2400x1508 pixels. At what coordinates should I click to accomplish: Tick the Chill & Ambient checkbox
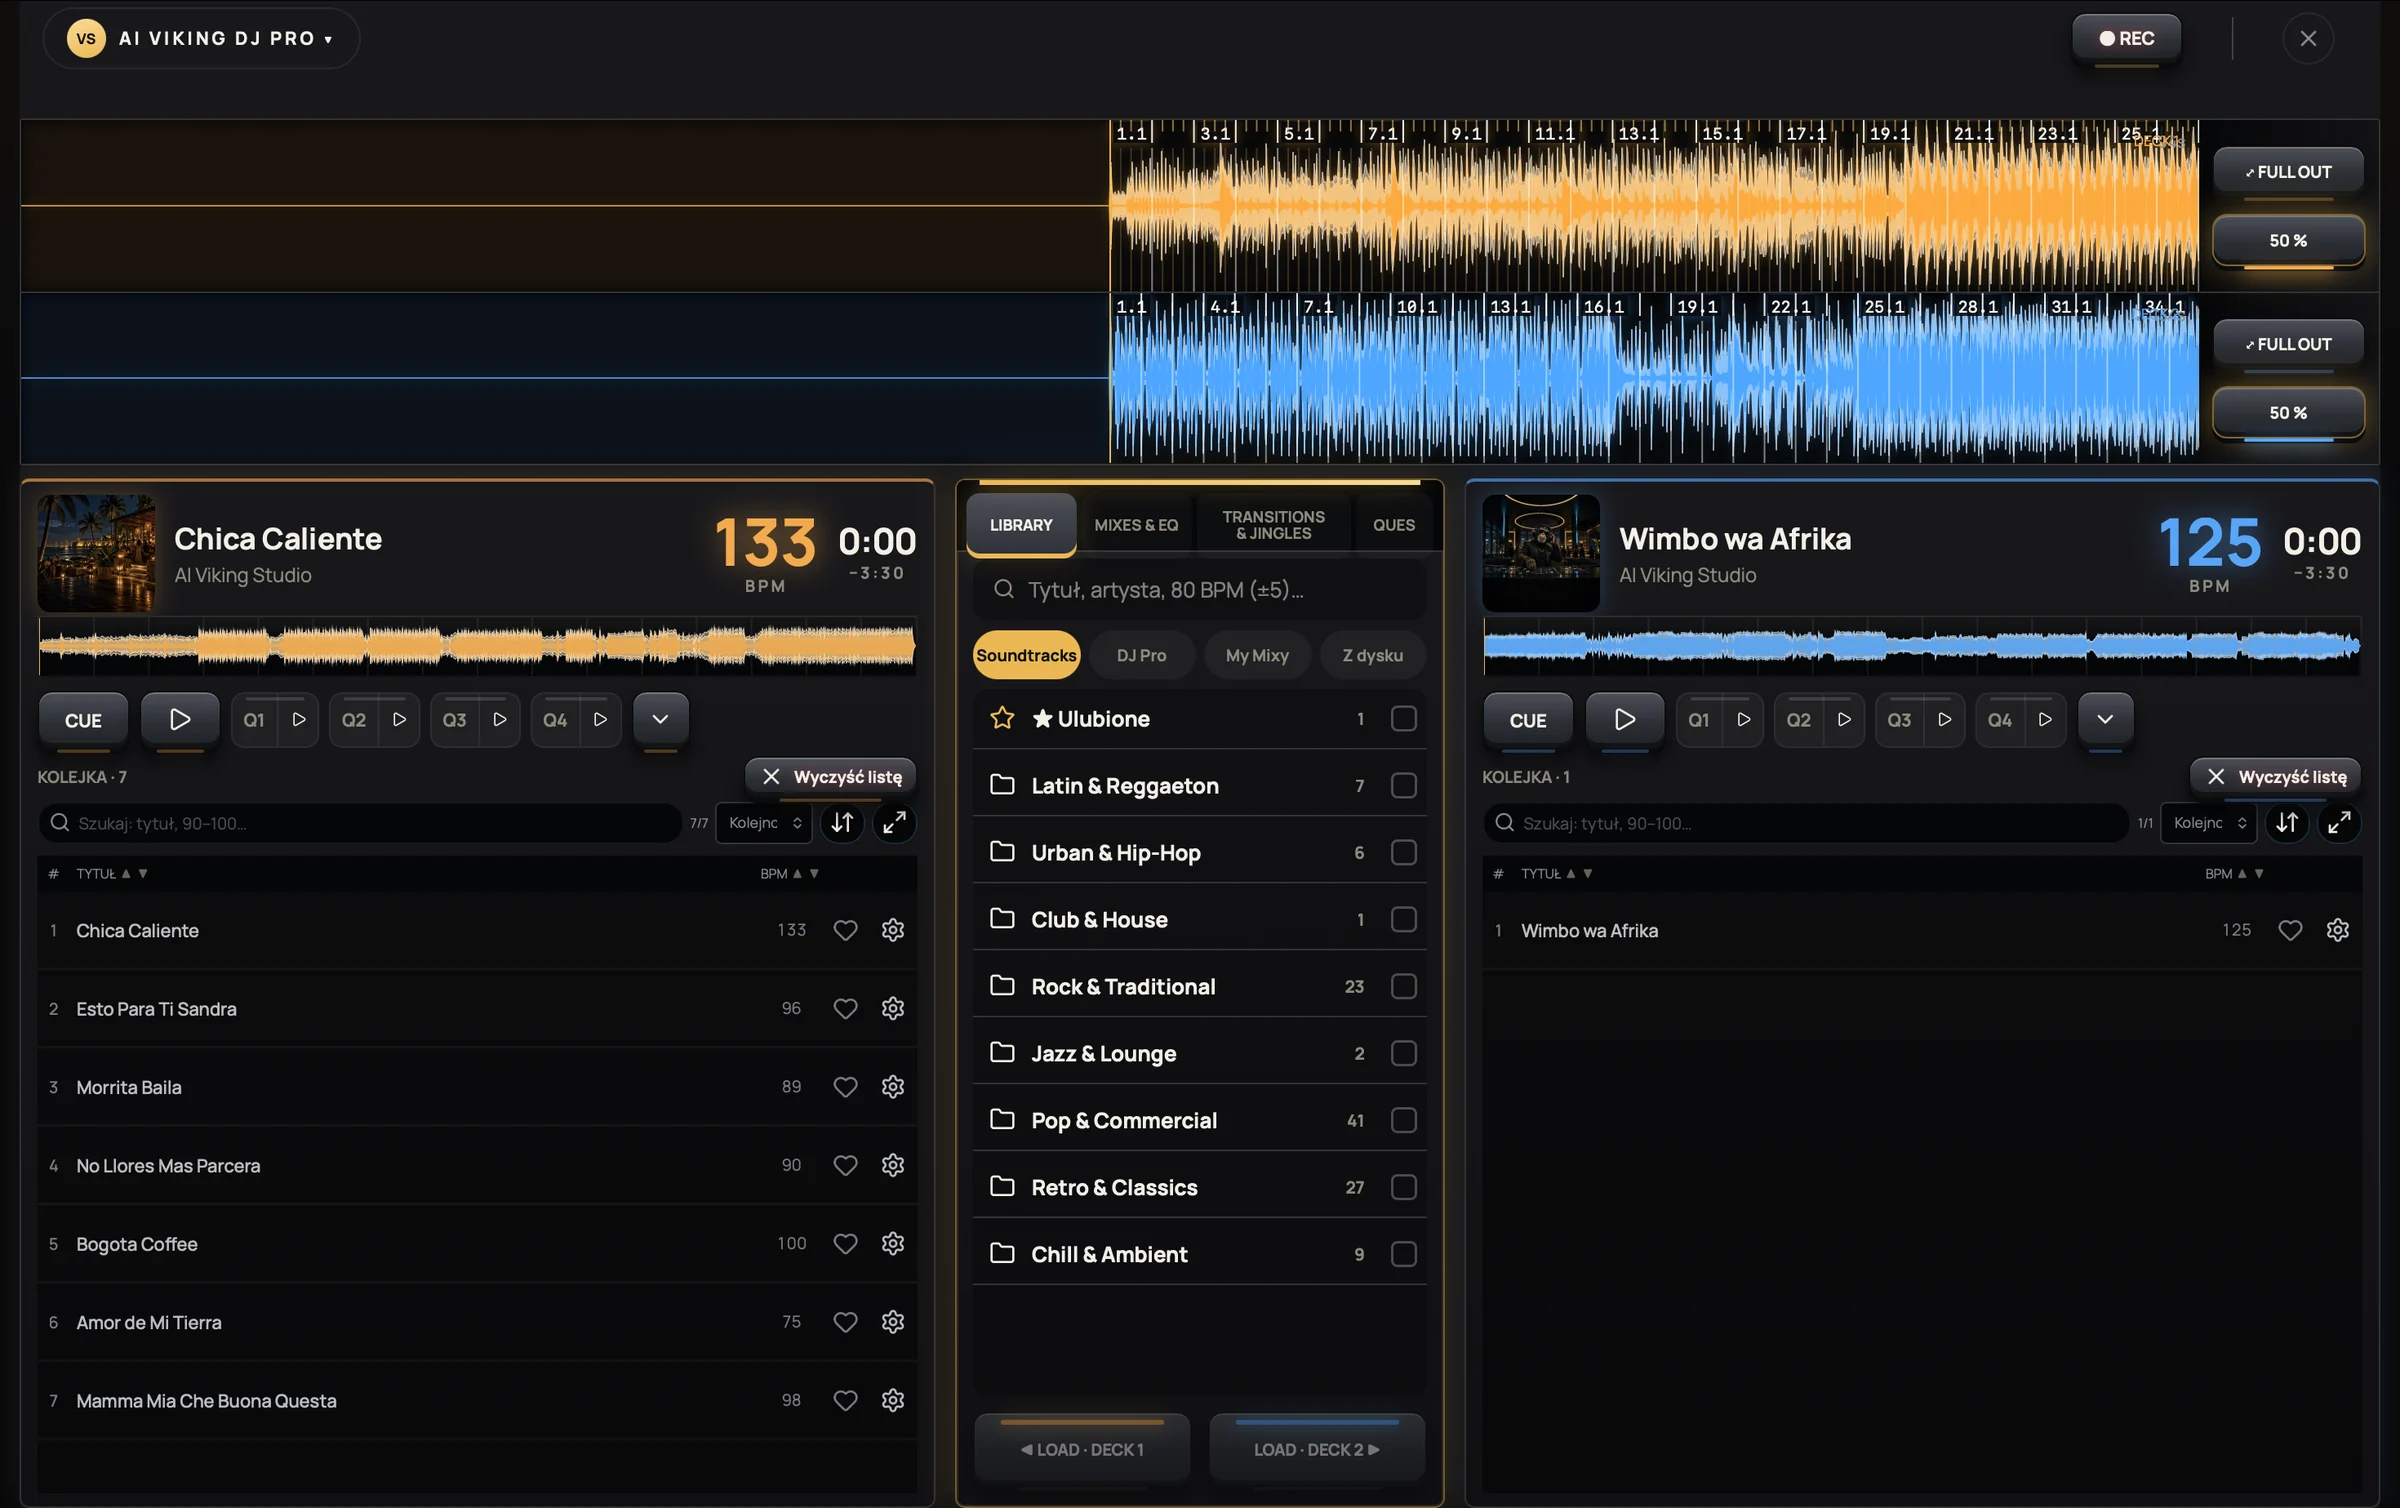tap(1403, 1254)
